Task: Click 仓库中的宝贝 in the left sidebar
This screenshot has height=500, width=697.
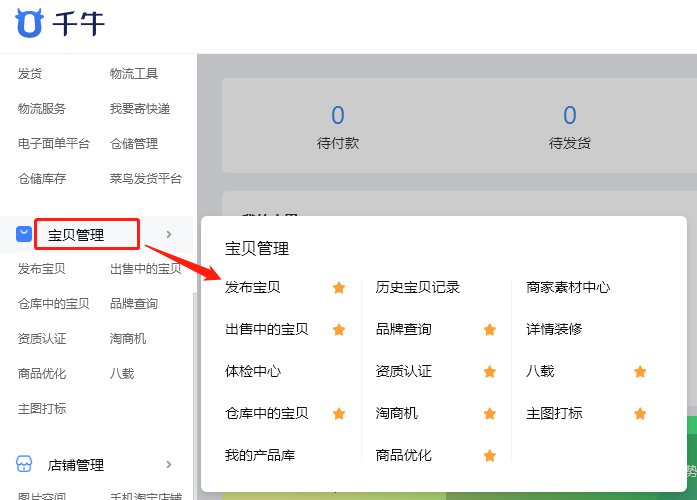Action: [54, 304]
